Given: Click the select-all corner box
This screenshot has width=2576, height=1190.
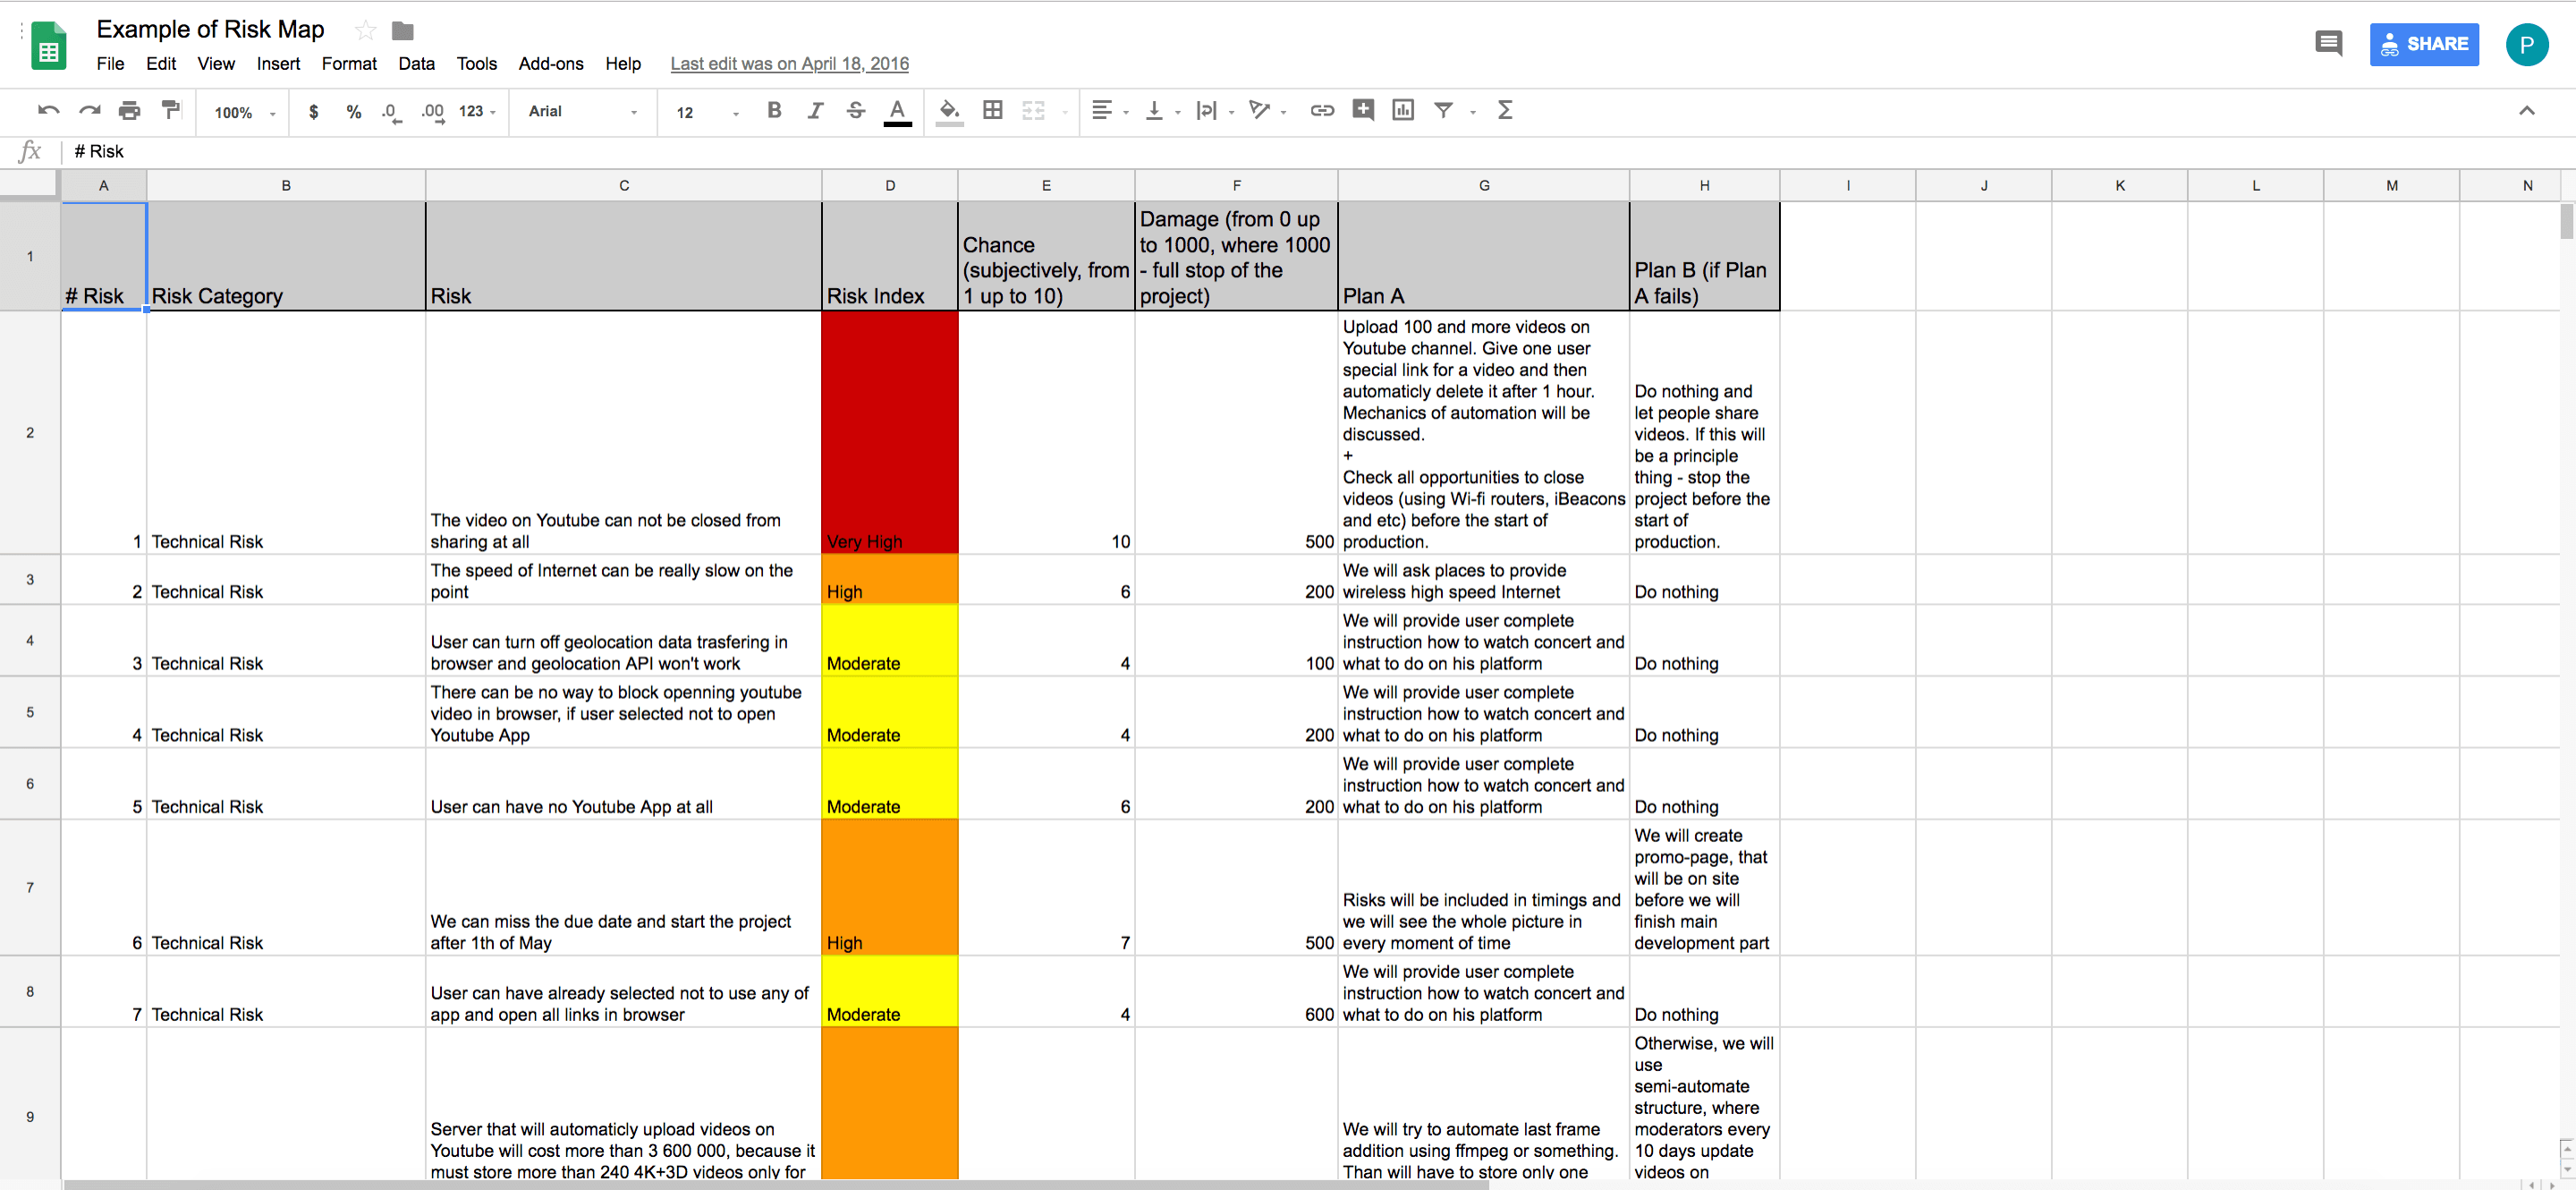Looking at the screenshot, I should 30,186.
